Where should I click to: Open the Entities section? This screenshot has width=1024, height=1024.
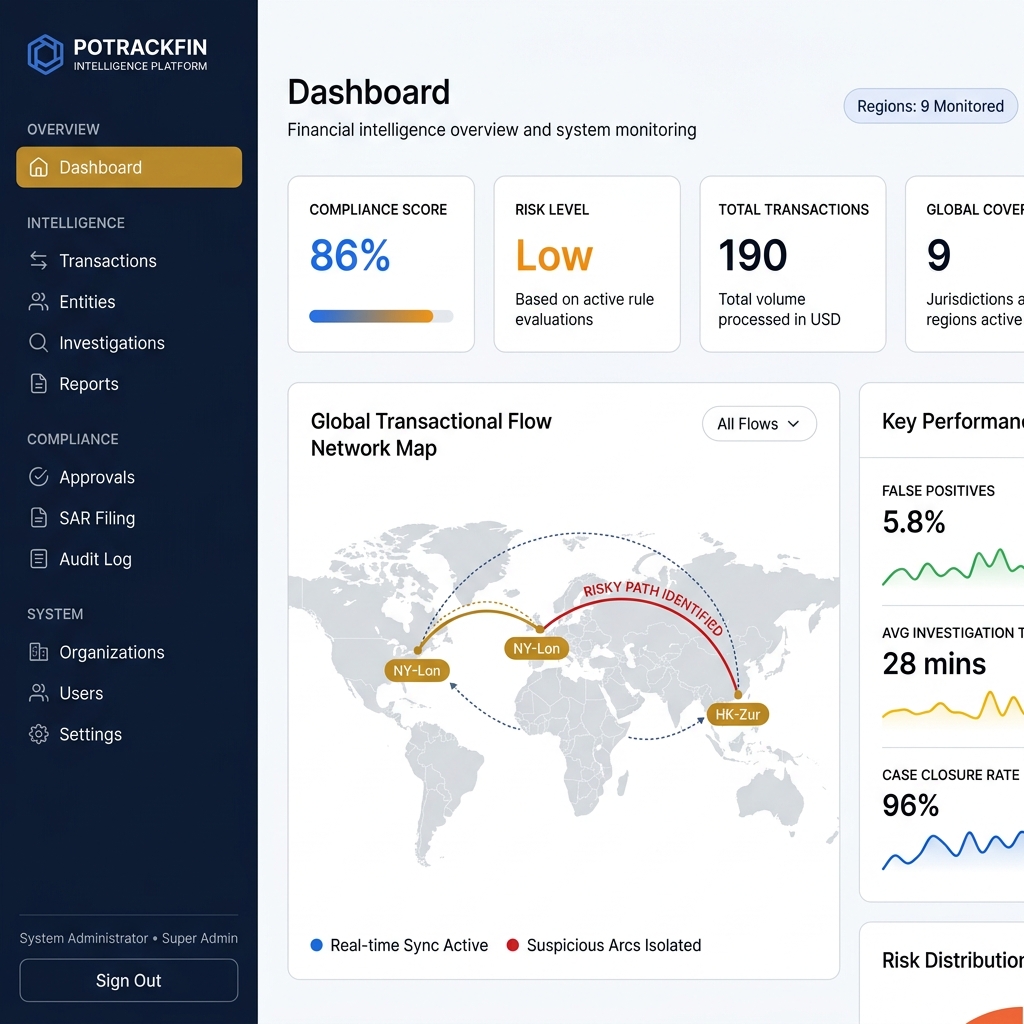[129, 302]
